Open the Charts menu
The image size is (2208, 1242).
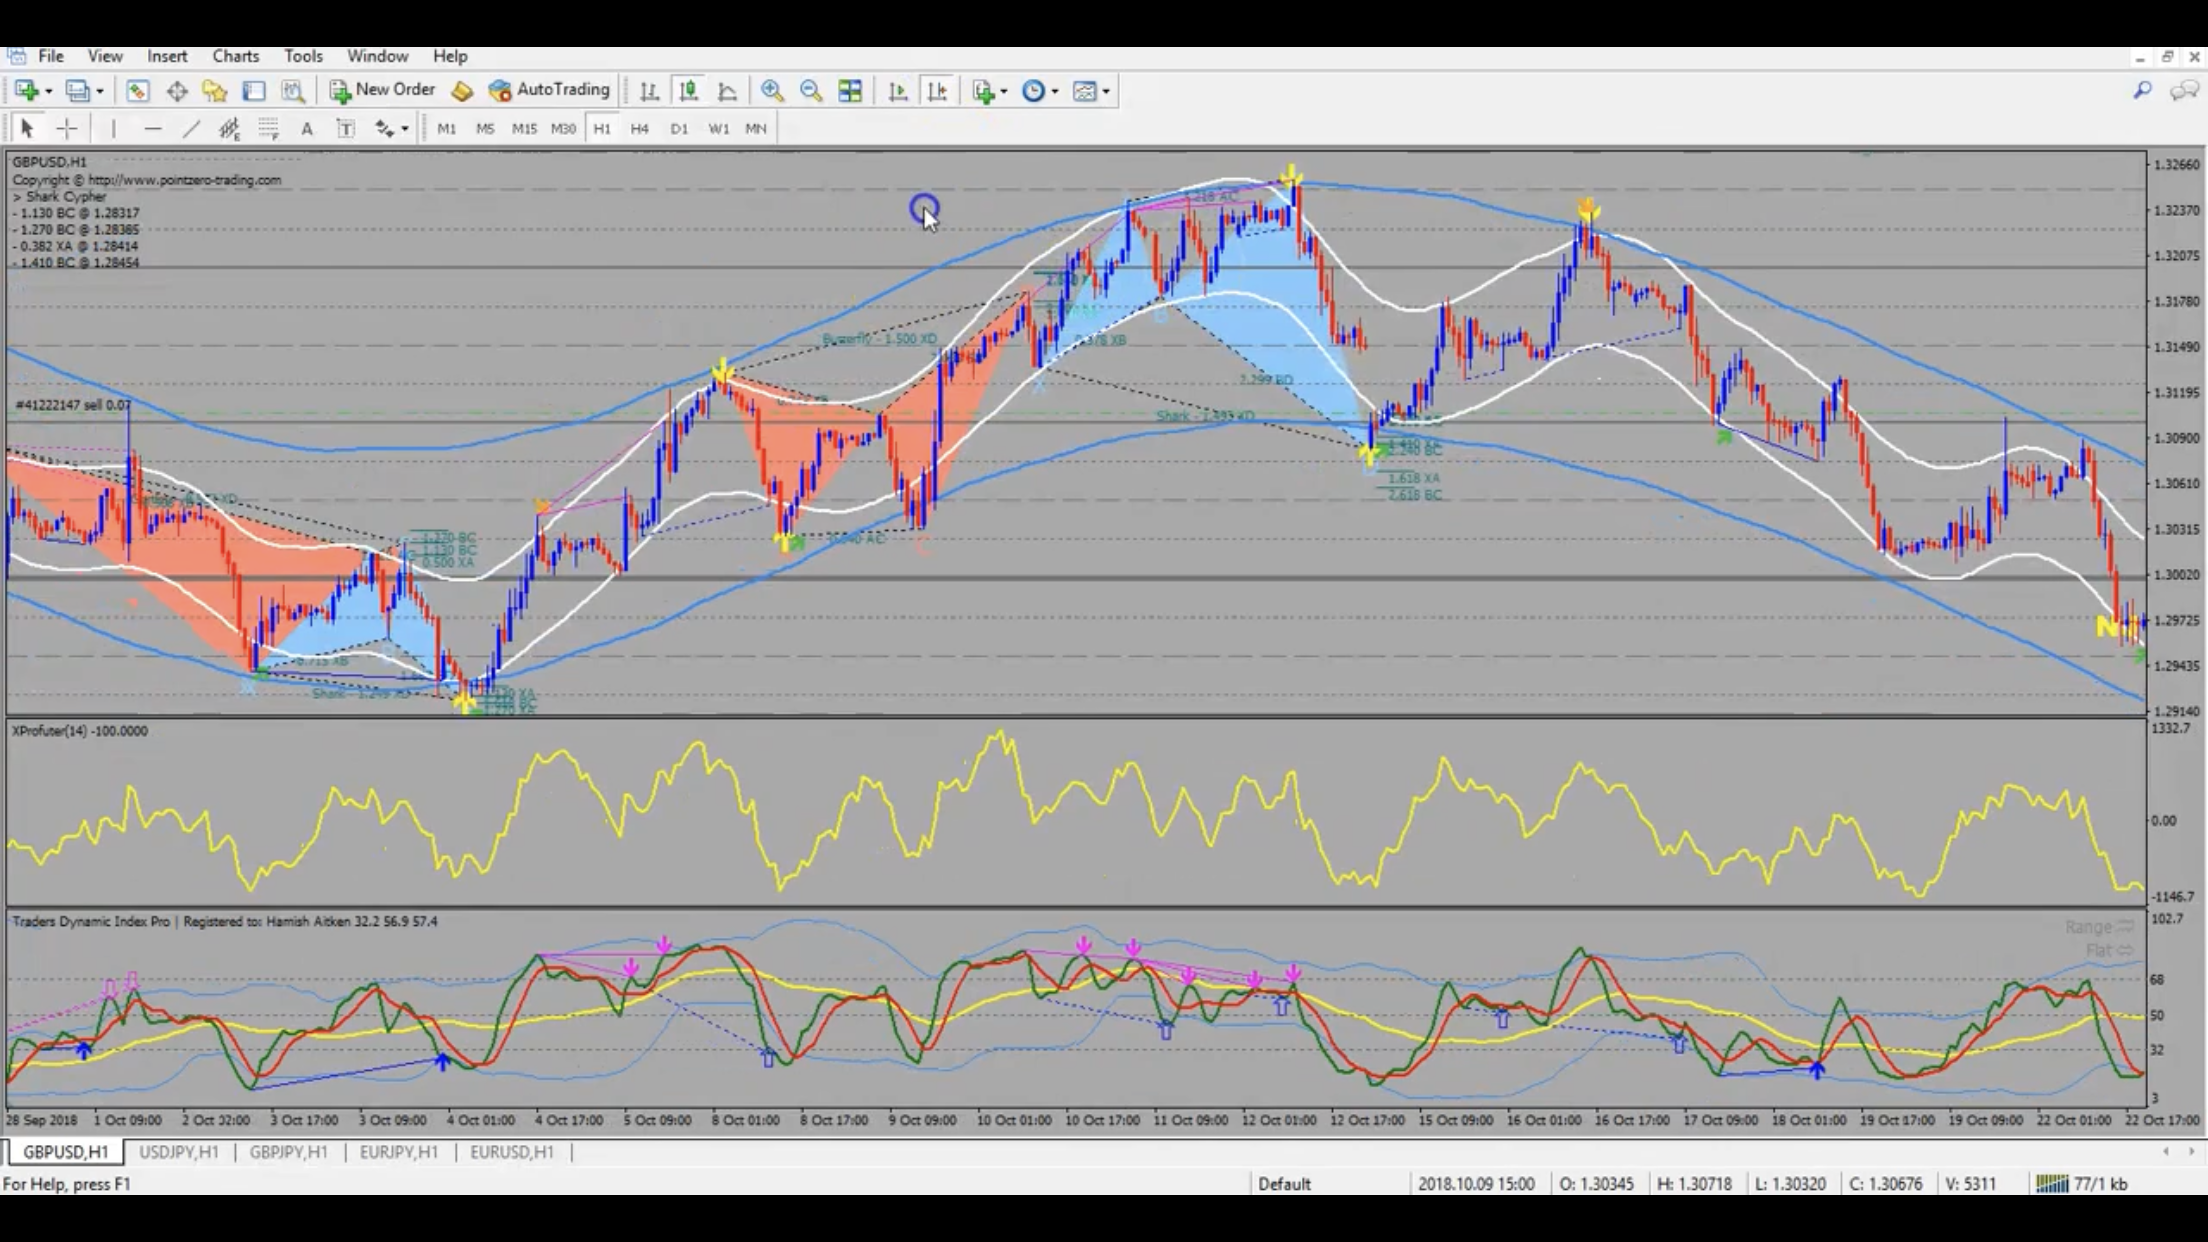pos(235,56)
